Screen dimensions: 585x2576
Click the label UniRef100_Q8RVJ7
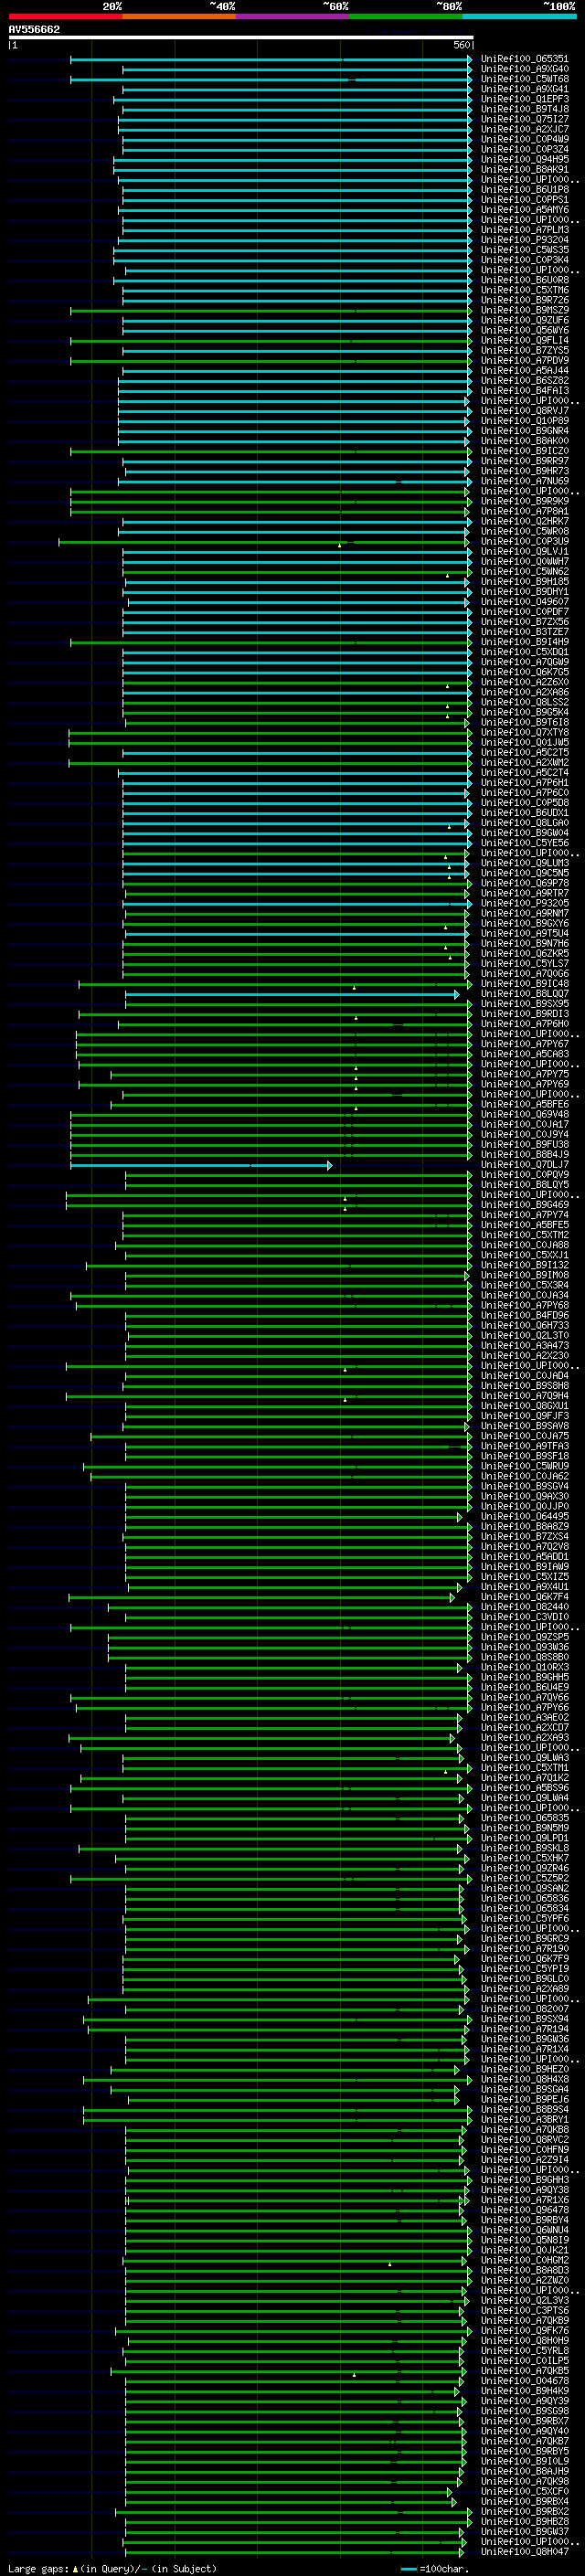[524, 411]
